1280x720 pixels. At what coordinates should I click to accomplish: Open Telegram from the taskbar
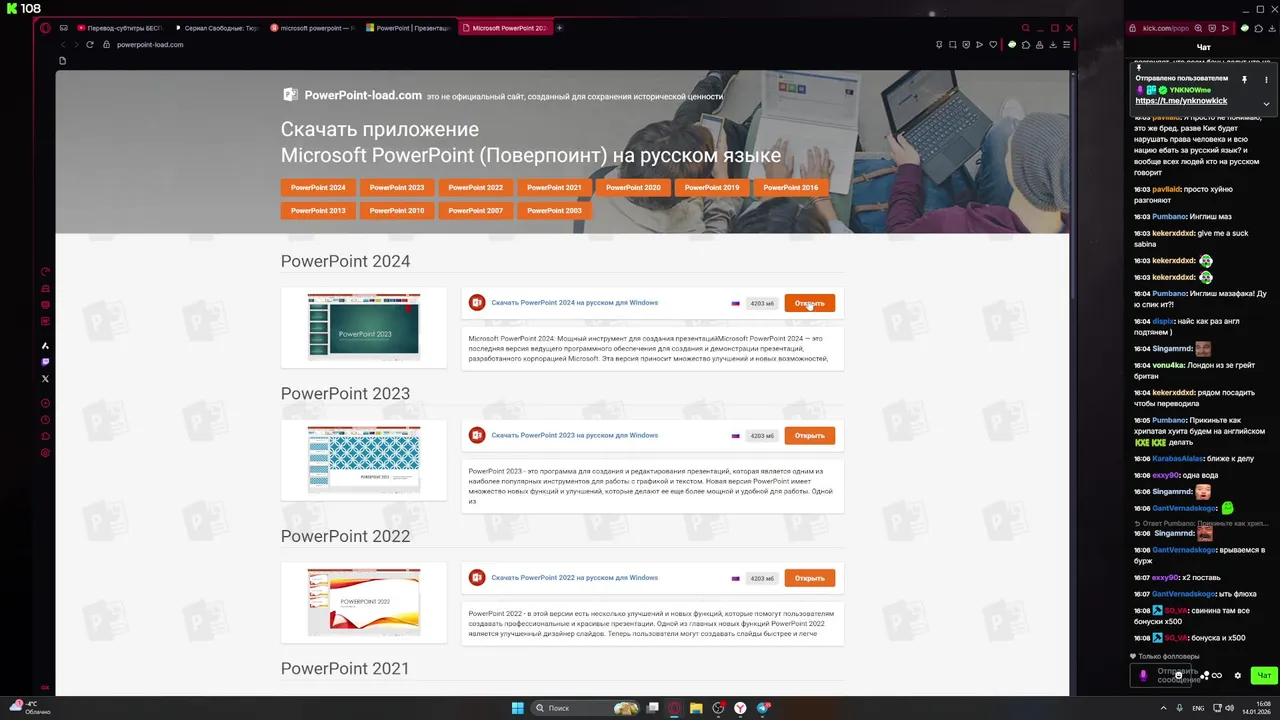pos(763,708)
